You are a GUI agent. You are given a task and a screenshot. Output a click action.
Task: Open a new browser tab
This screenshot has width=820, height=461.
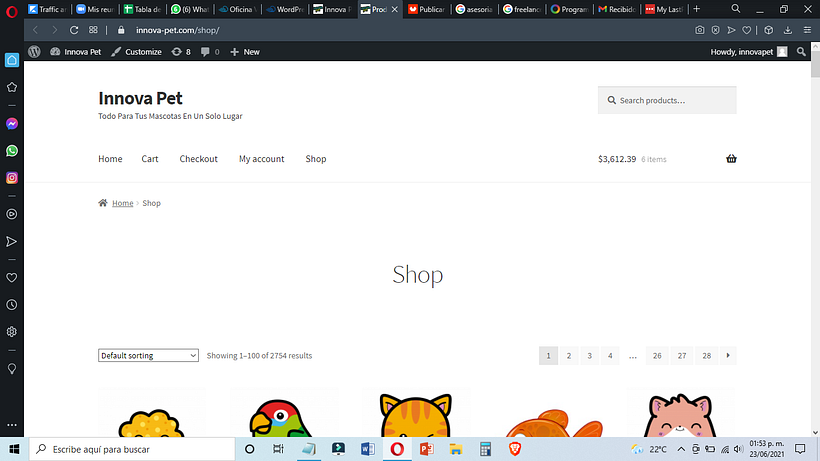click(x=697, y=9)
